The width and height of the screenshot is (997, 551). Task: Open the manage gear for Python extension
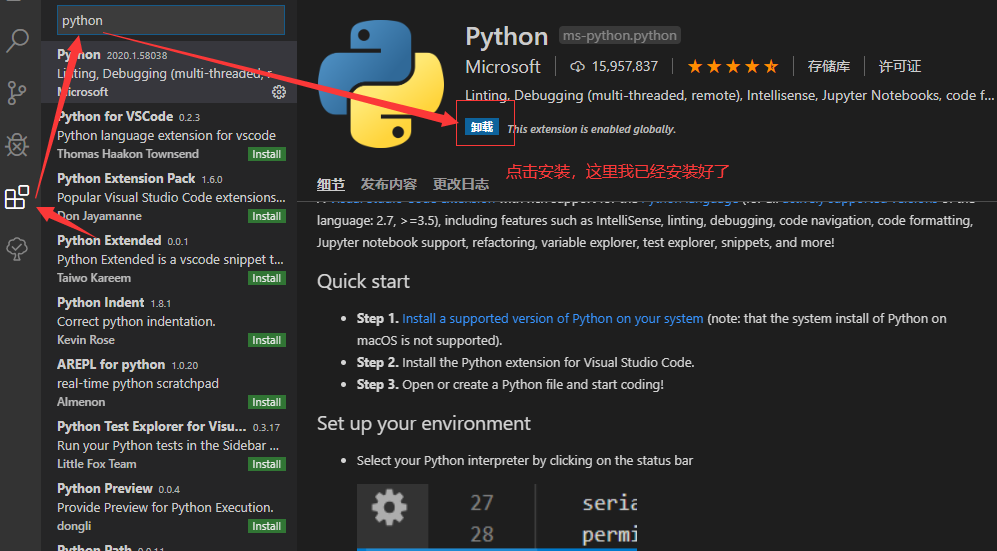[278, 92]
